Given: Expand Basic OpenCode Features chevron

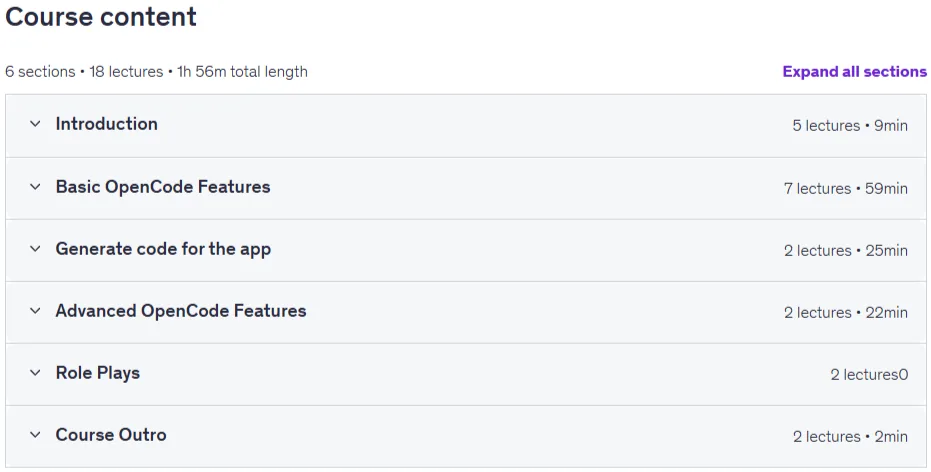Looking at the screenshot, I should pos(35,187).
